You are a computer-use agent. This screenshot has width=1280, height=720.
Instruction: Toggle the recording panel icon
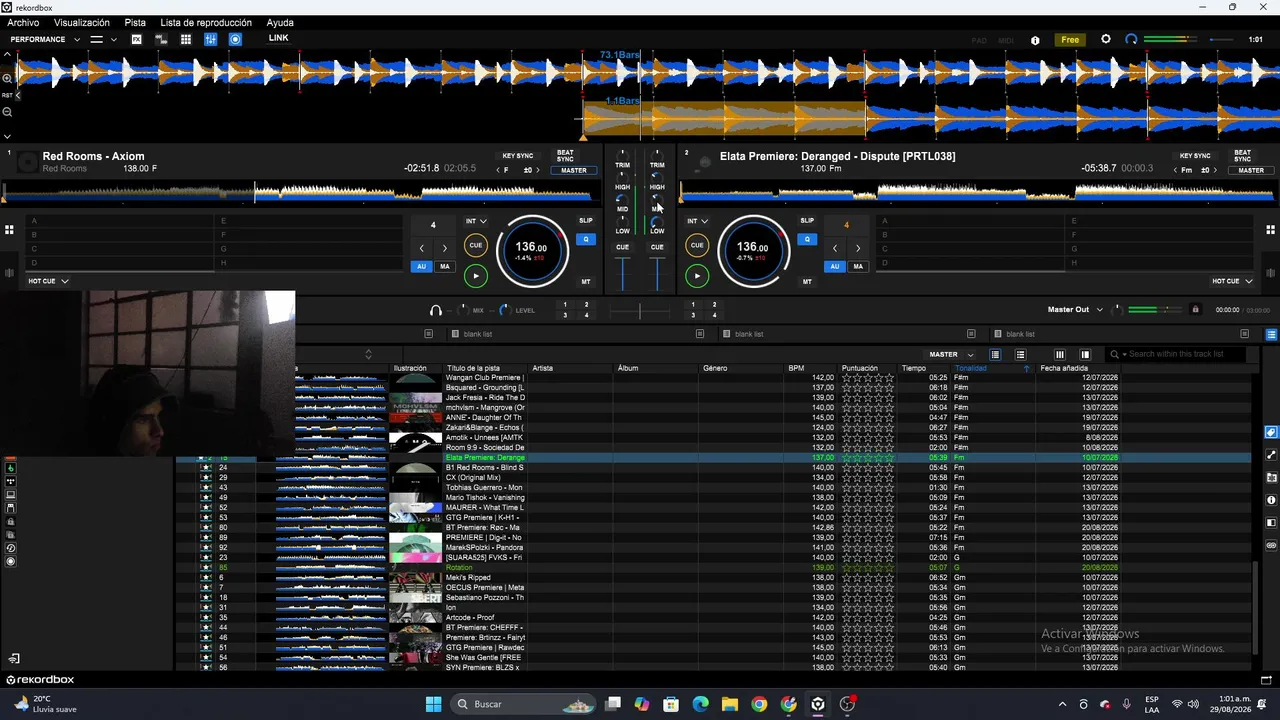(x=235, y=39)
